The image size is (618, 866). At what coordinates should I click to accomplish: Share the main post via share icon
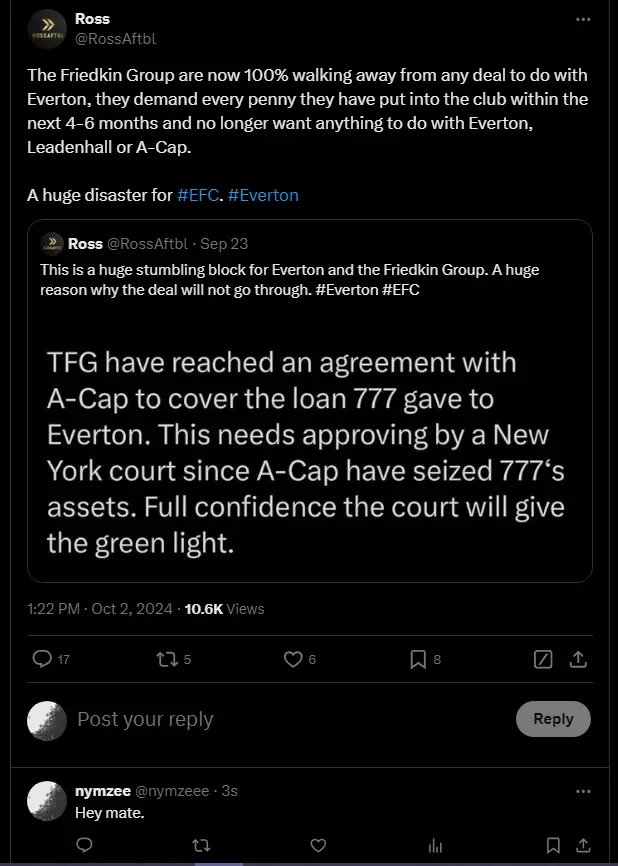[578, 659]
